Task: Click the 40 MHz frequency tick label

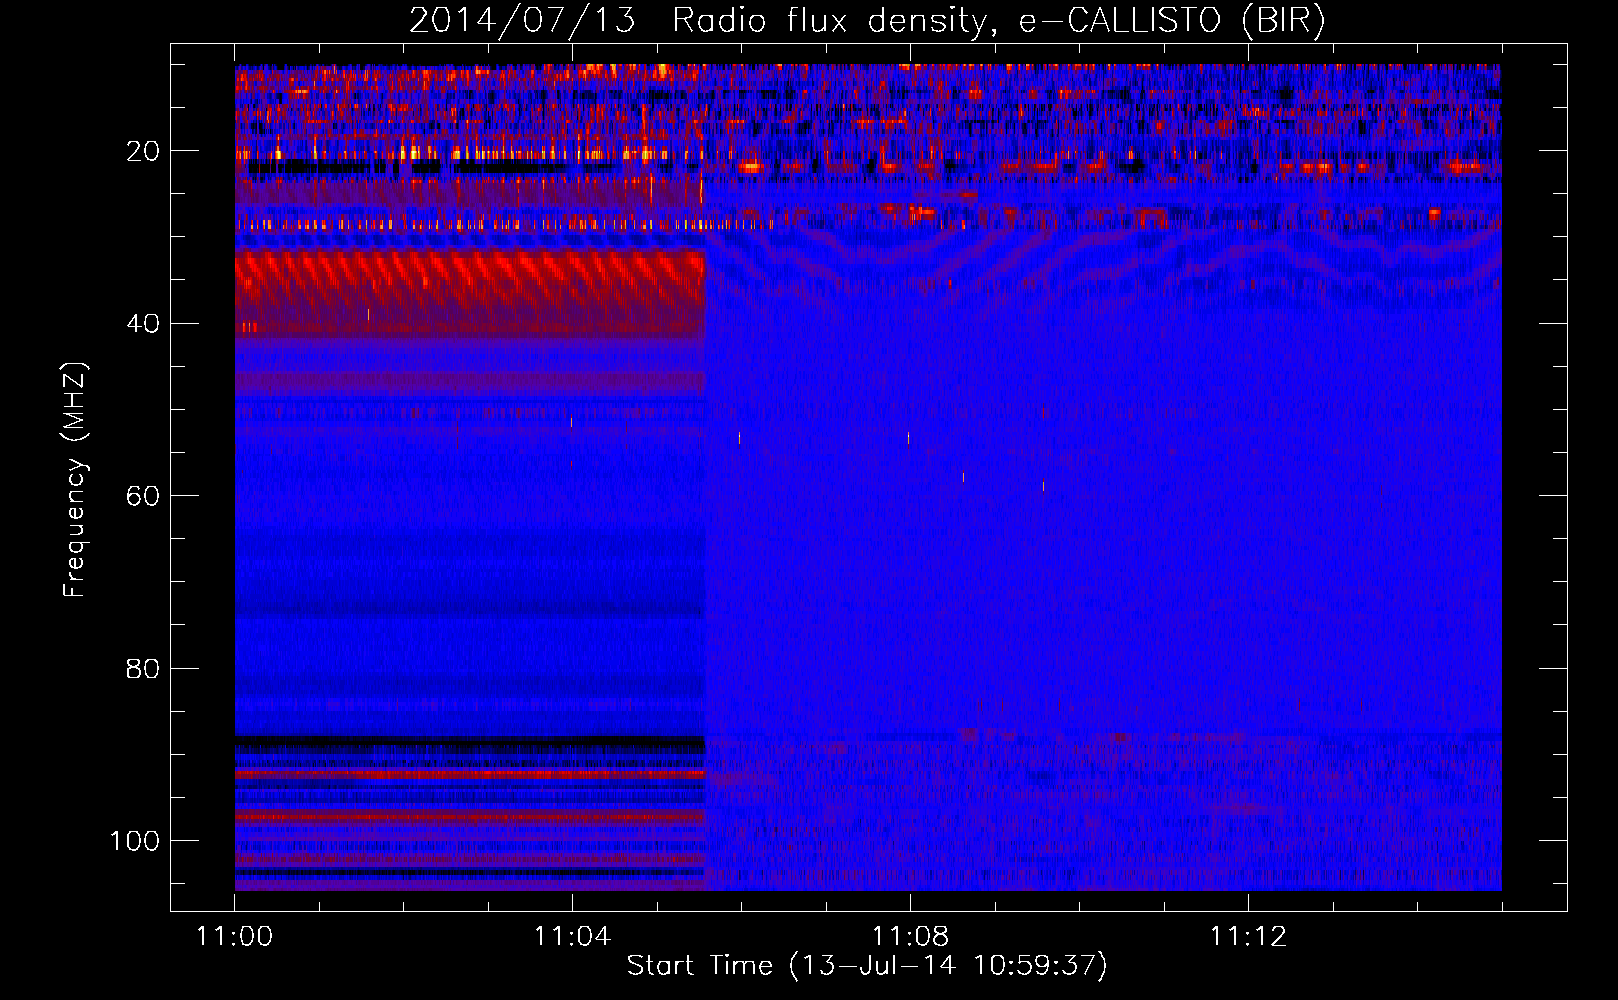Action: (x=144, y=324)
